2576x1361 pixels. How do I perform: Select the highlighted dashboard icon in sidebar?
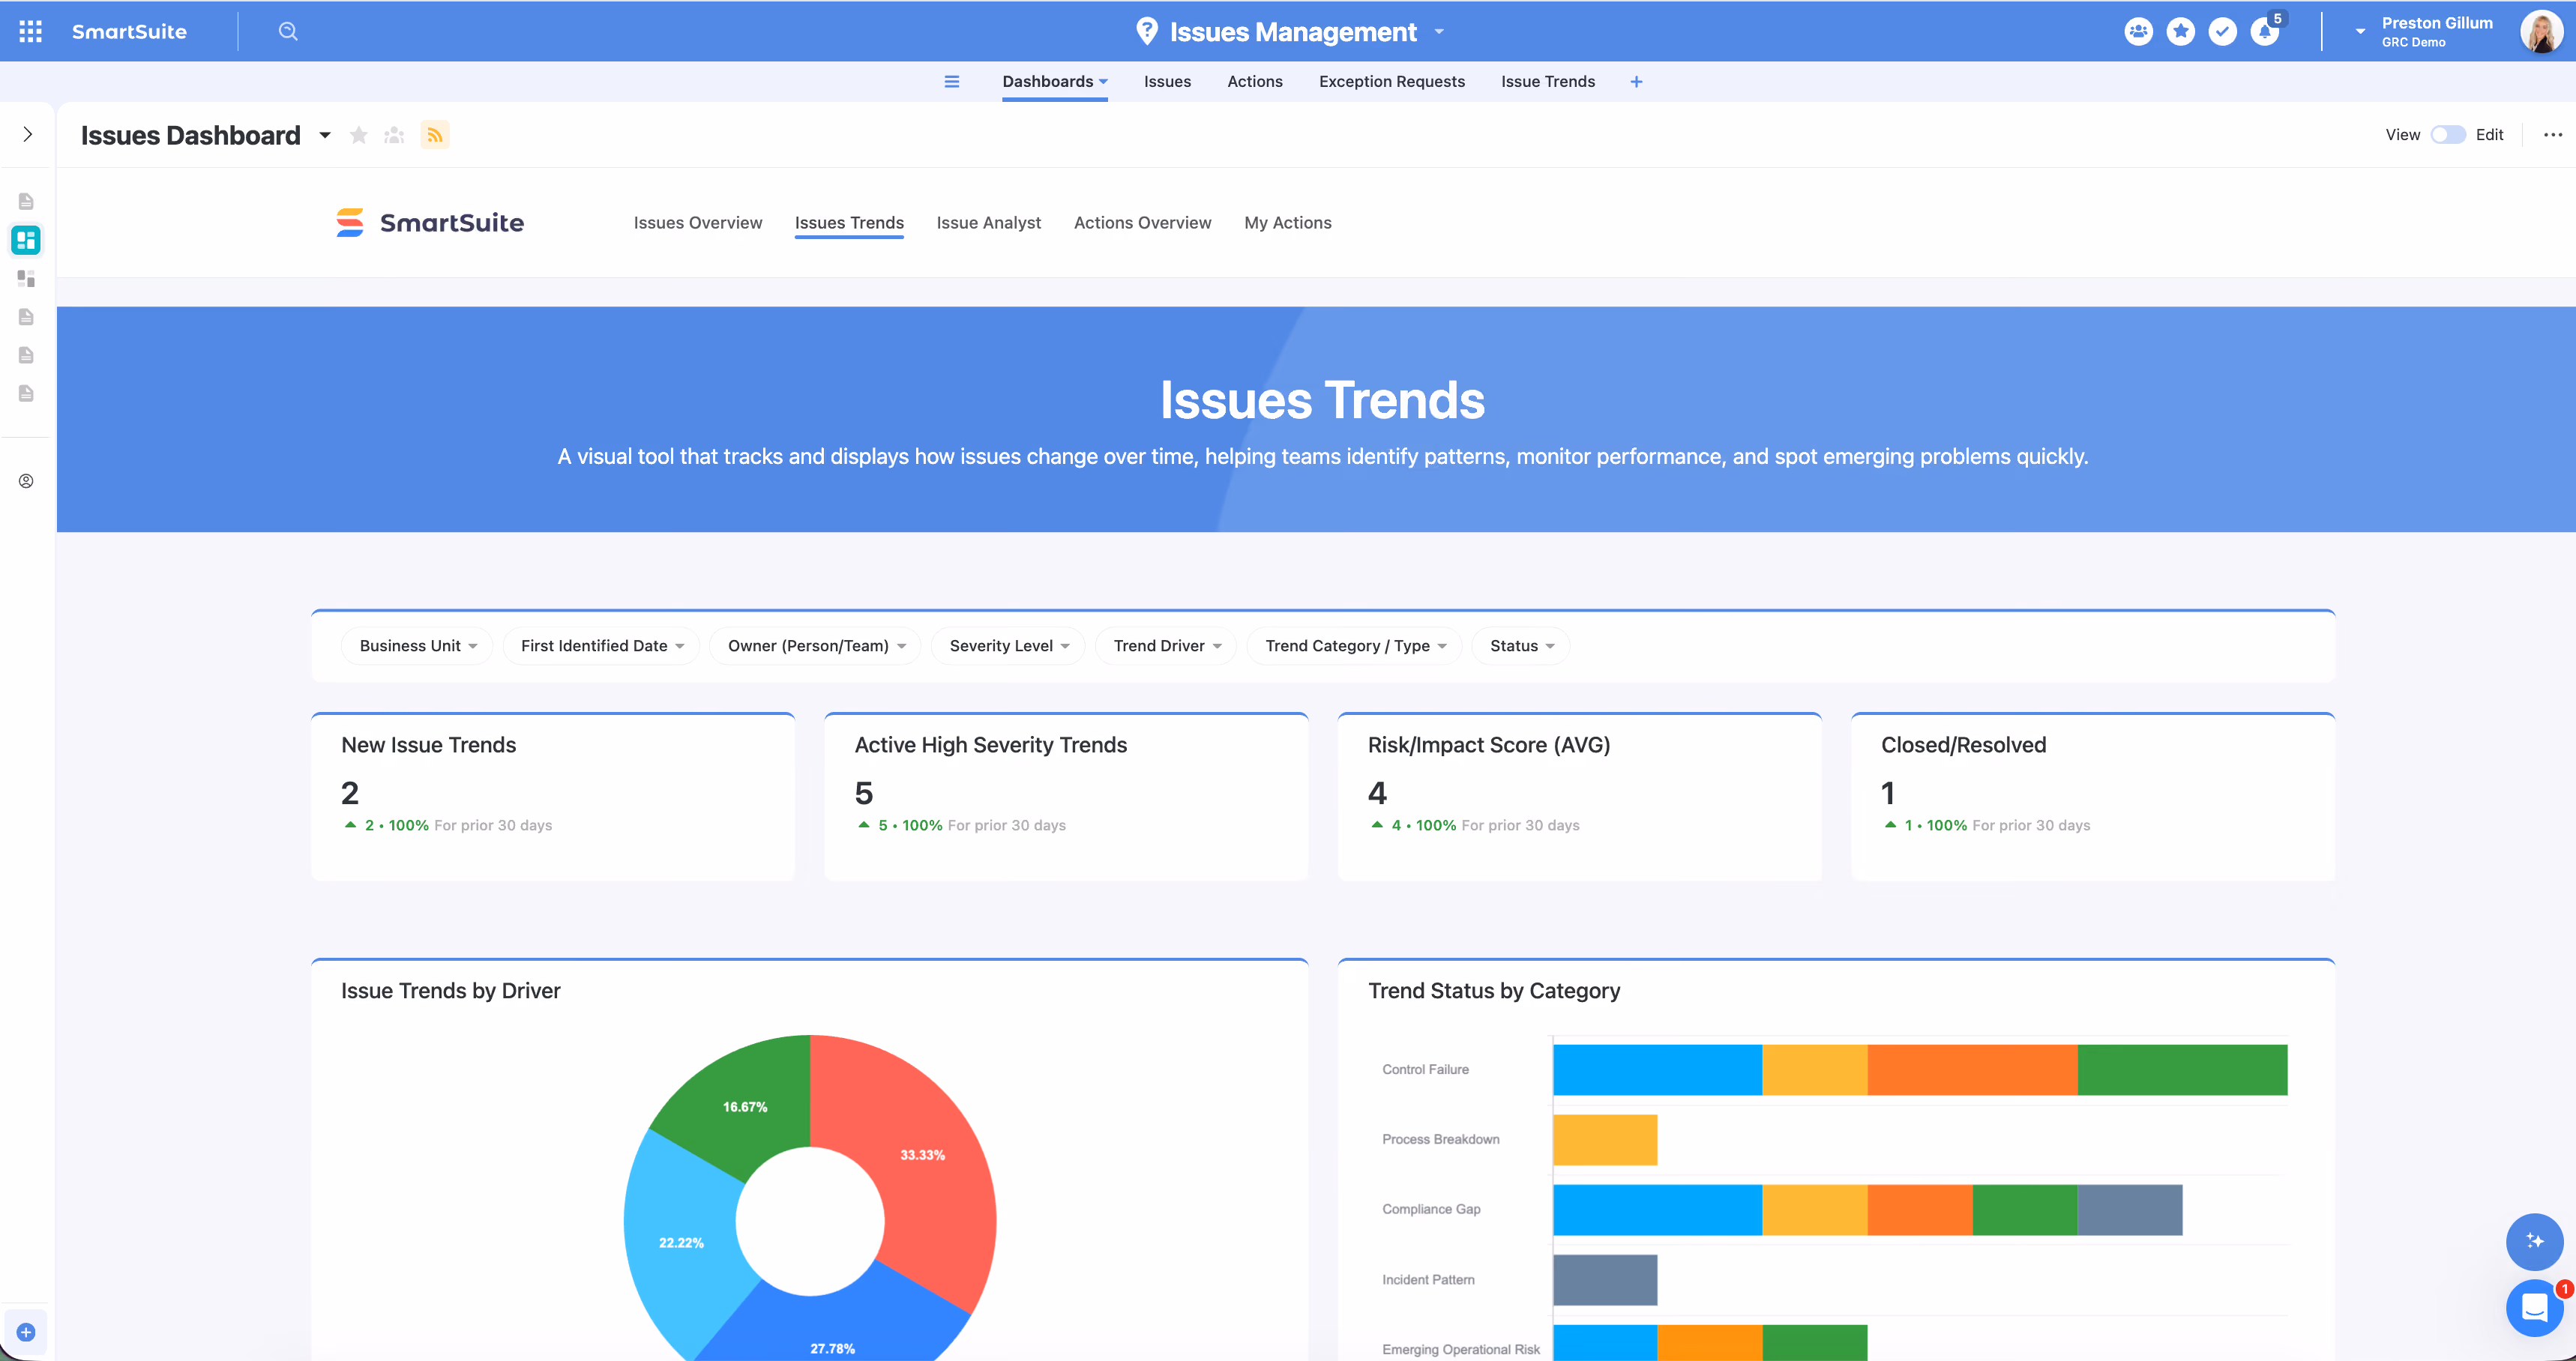26,240
